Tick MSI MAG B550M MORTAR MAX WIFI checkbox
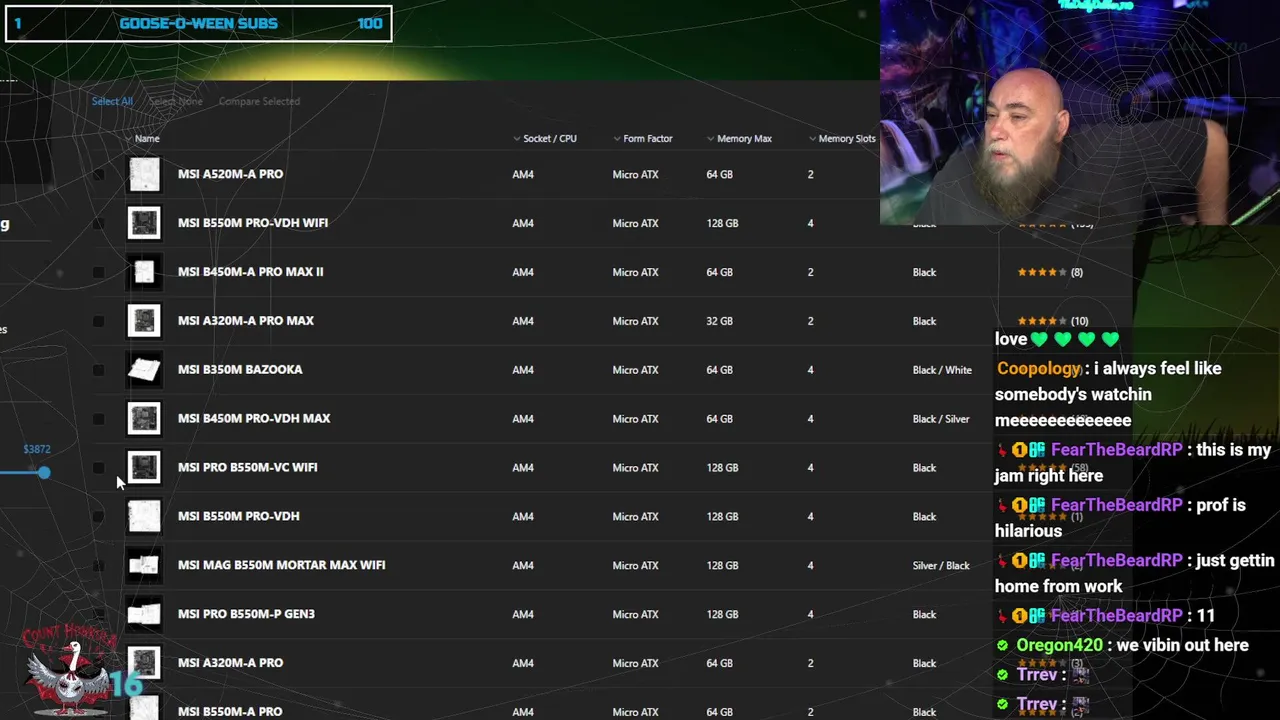The height and width of the screenshot is (720, 1280). pyautogui.click(x=98, y=566)
